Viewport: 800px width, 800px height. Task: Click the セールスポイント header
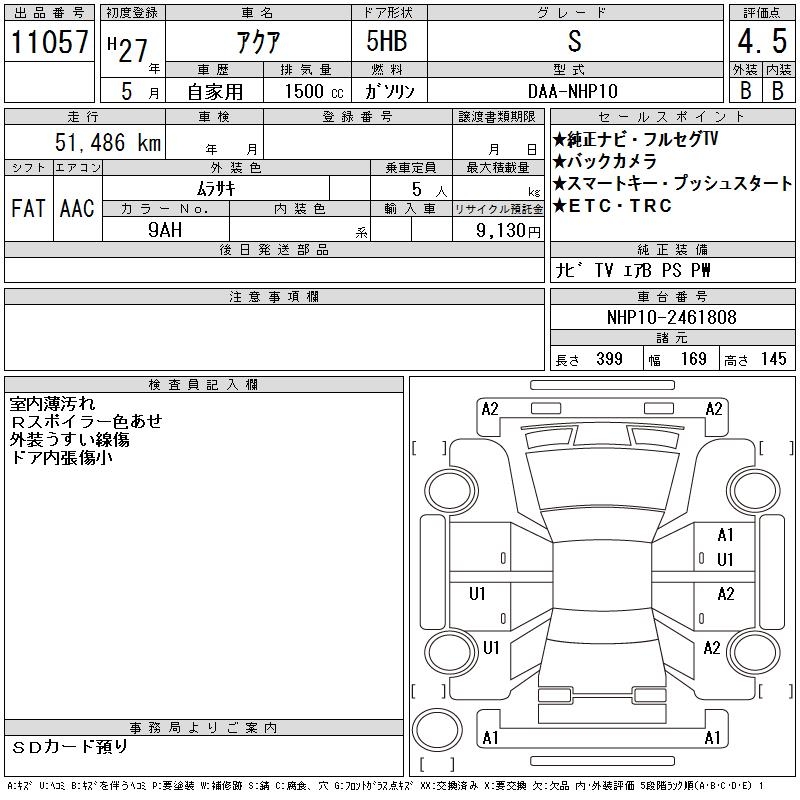(x=671, y=116)
